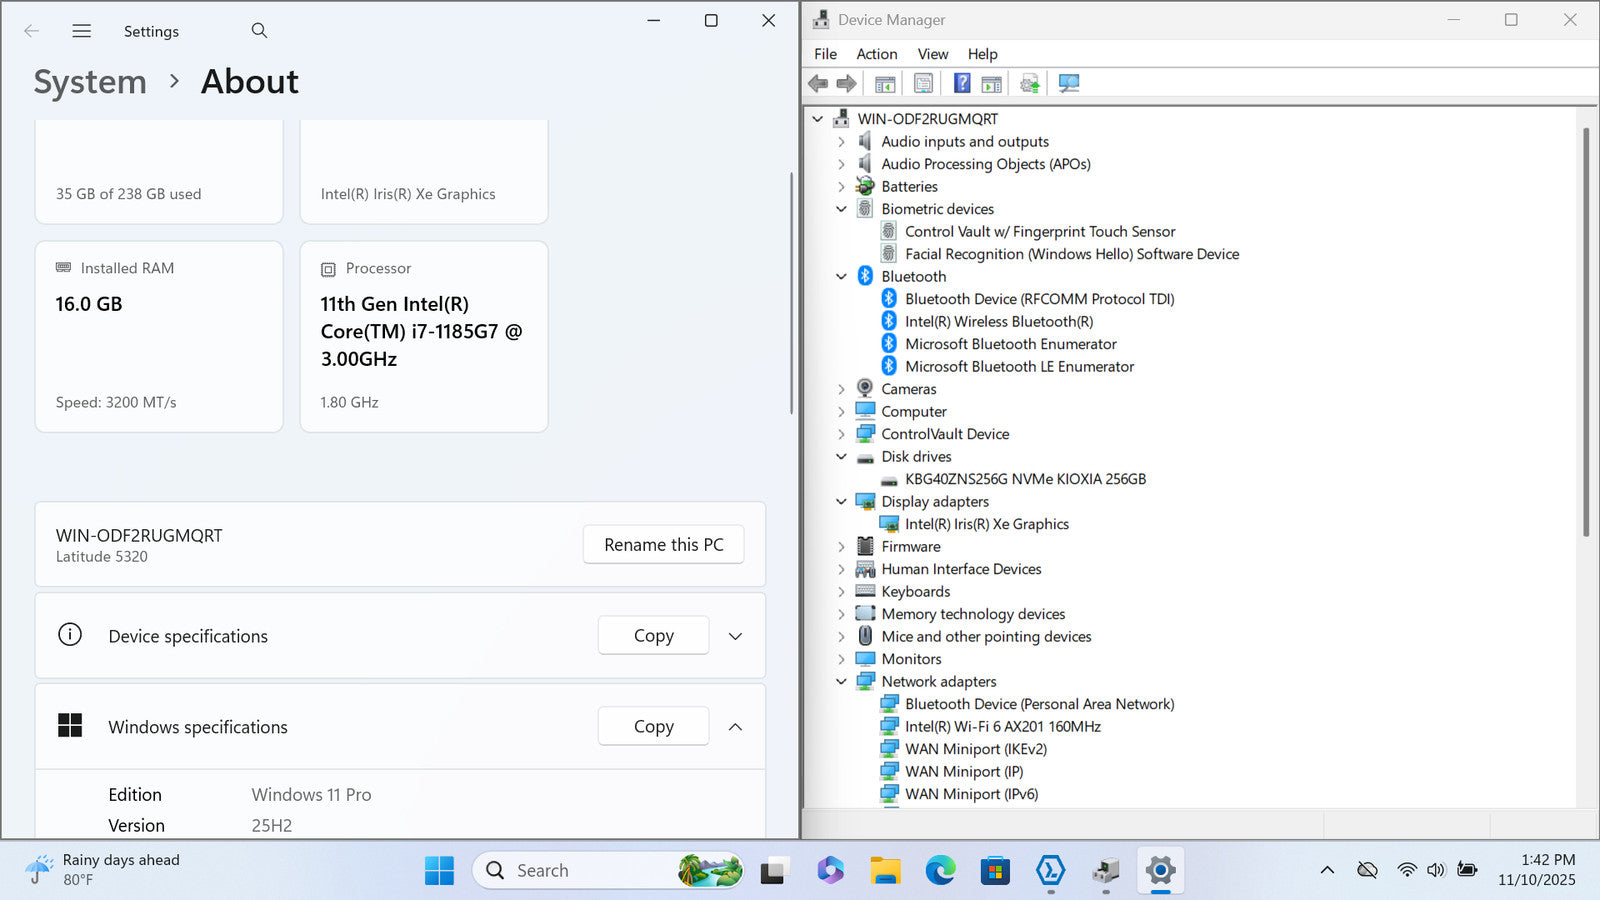Click the Properties toolbar icon
1600x900 pixels.
pyautogui.click(x=923, y=84)
